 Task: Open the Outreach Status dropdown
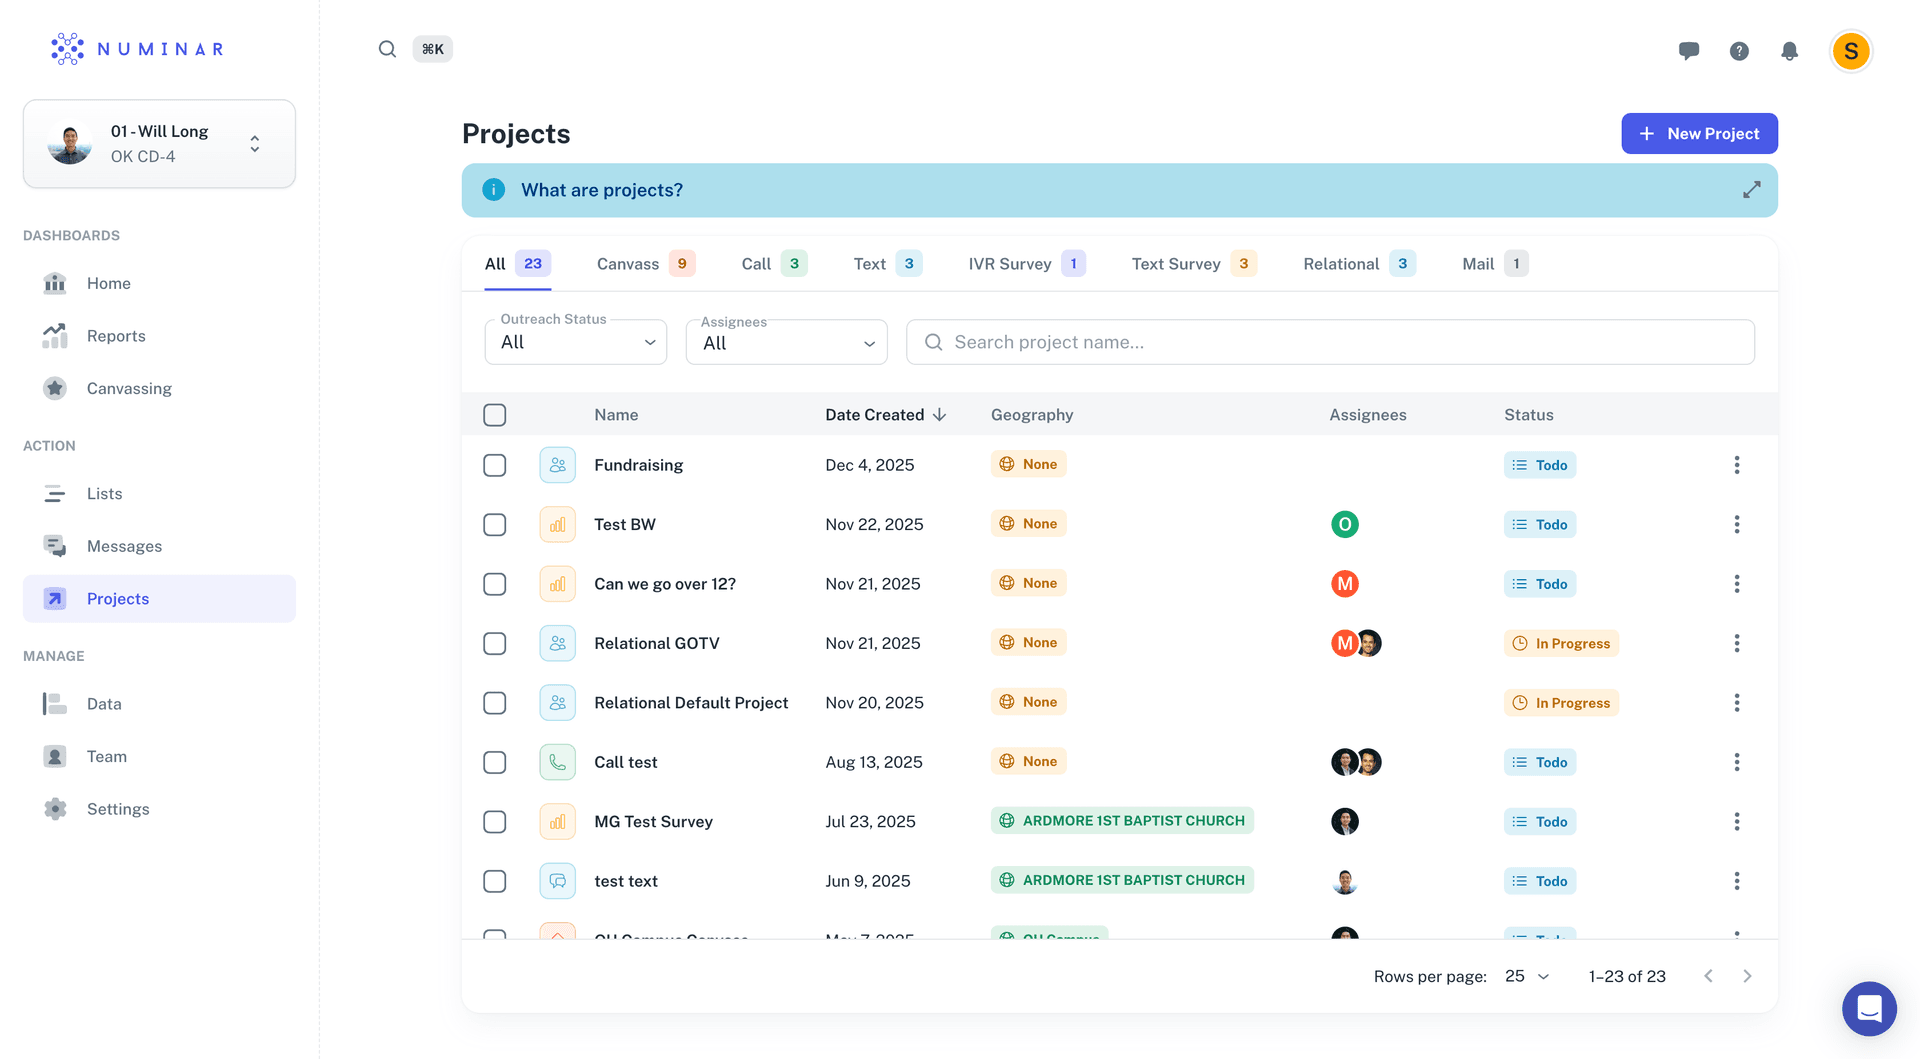[576, 342]
